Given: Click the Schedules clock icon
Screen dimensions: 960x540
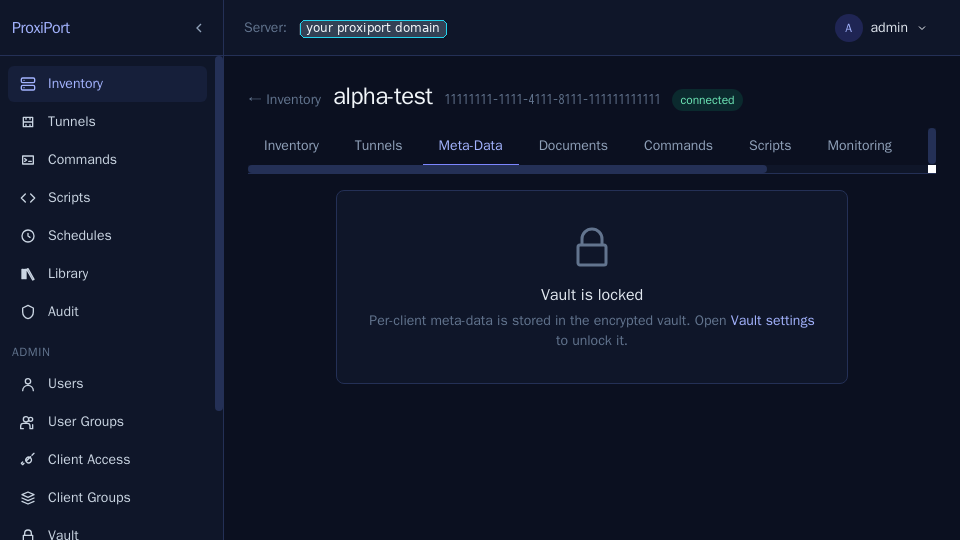Looking at the screenshot, I should click(x=28, y=236).
